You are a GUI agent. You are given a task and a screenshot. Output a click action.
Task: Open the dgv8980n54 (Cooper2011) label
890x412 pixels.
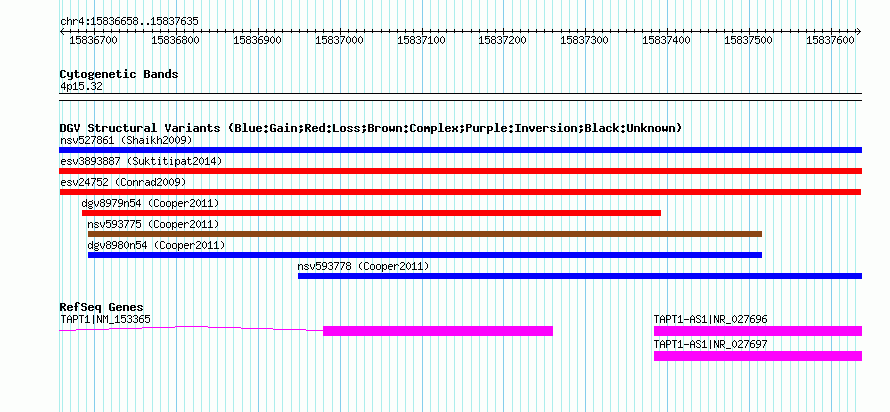click(156, 245)
